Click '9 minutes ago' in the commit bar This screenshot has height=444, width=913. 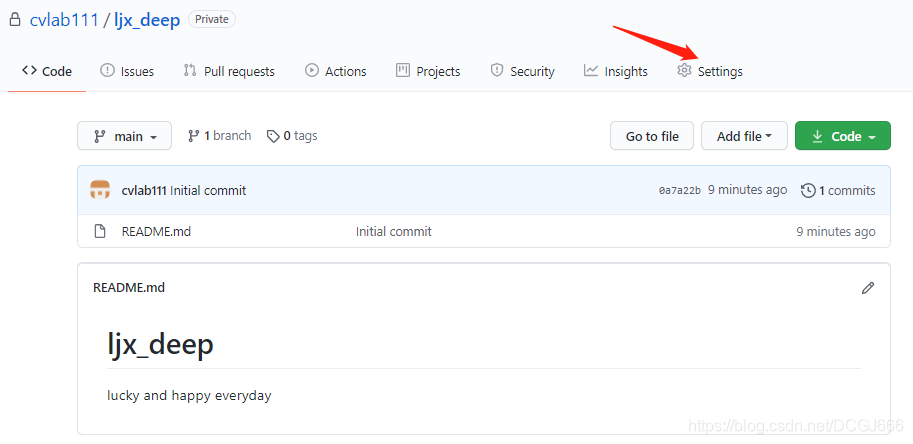(x=747, y=190)
